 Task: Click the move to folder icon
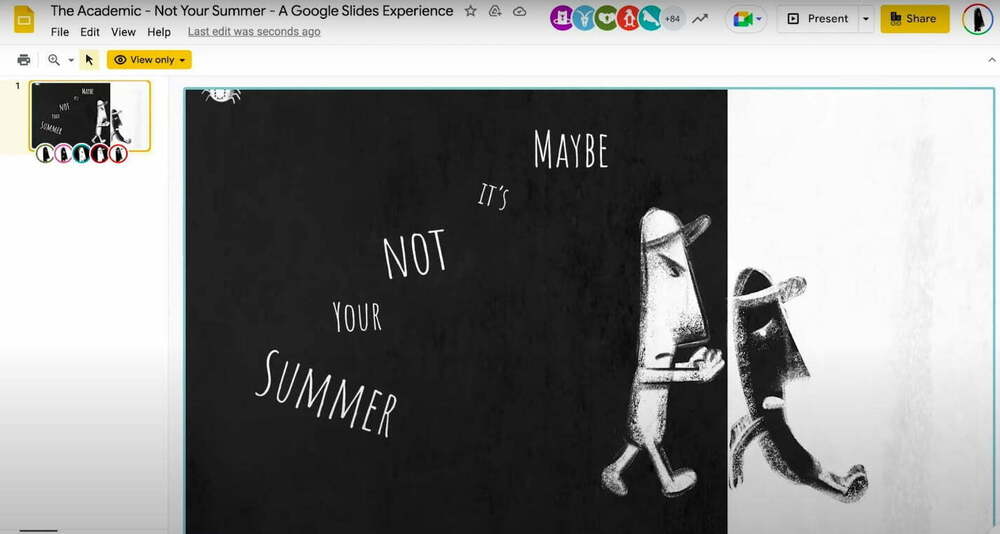pos(495,11)
